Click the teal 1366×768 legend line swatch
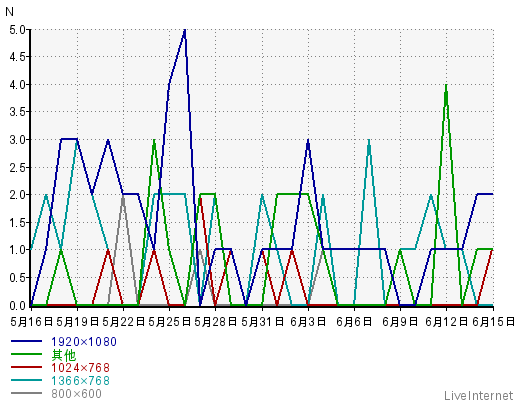The height and width of the screenshot is (405, 520). click(x=26, y=380)
